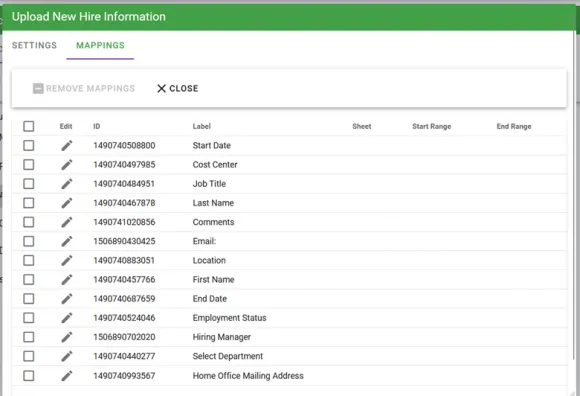
Task: Click the edit pencil beside Email
Action: 67,241
